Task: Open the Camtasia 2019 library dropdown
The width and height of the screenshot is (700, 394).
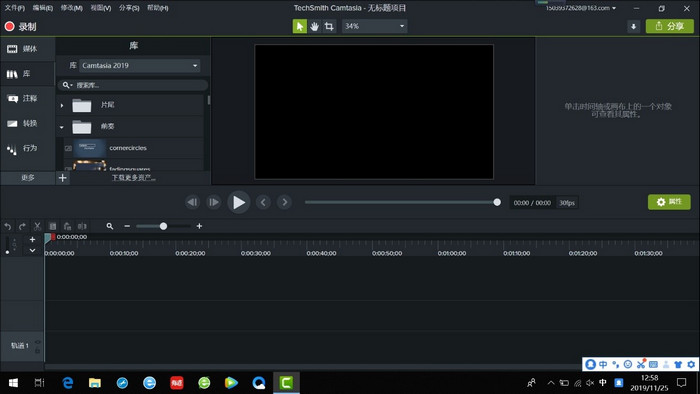Action: coord(140,66)
